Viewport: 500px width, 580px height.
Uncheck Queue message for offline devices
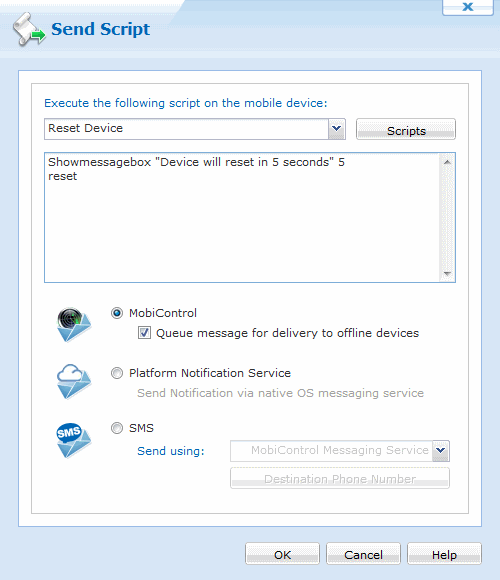(x=144, y=333)
